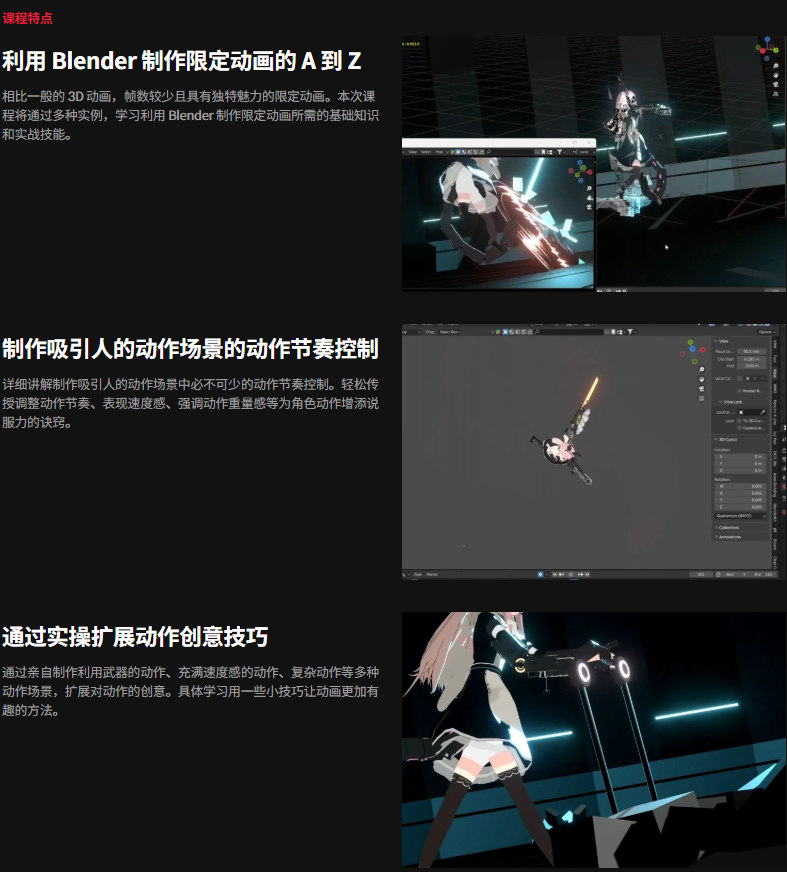
Task: Click the perspective/orthographic grid icon in gray viewport
Action: click(x=701, y=398)
